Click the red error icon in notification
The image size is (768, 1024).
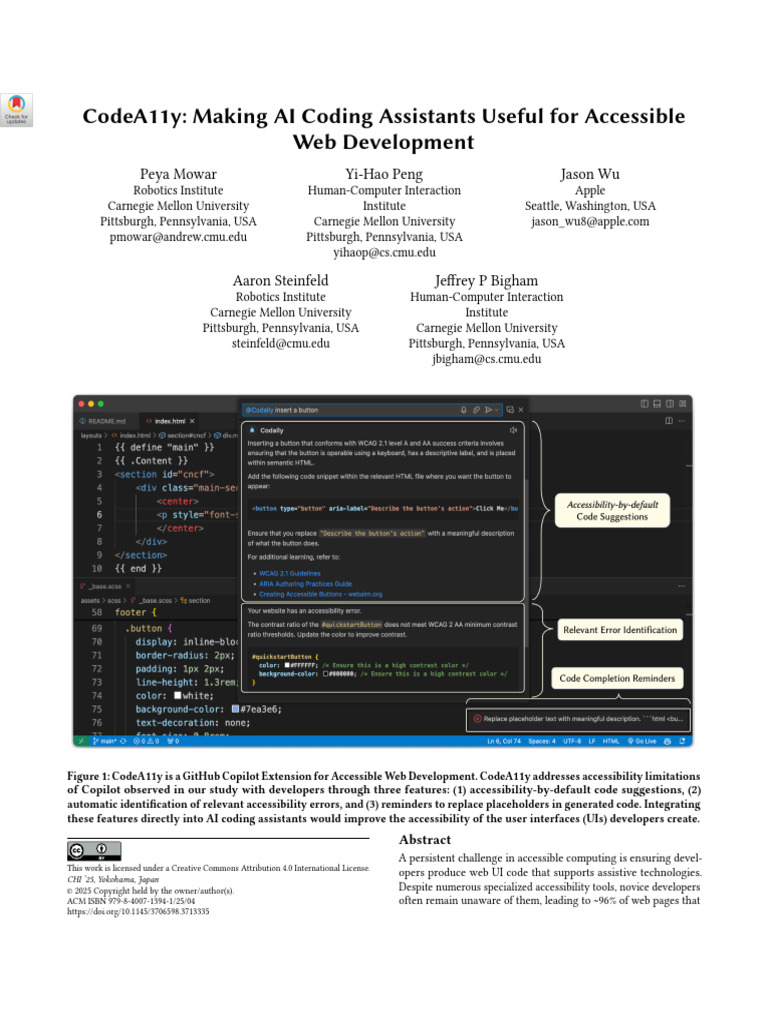point(477,718)
